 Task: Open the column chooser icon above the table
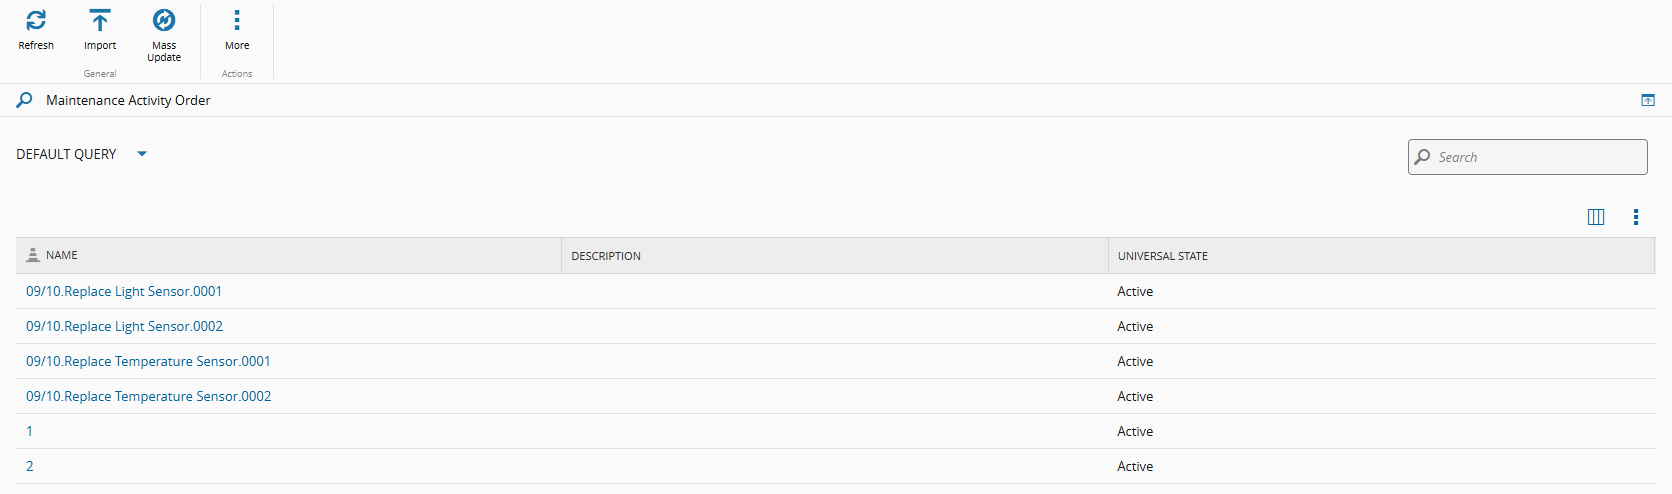tap(1596, 217)
